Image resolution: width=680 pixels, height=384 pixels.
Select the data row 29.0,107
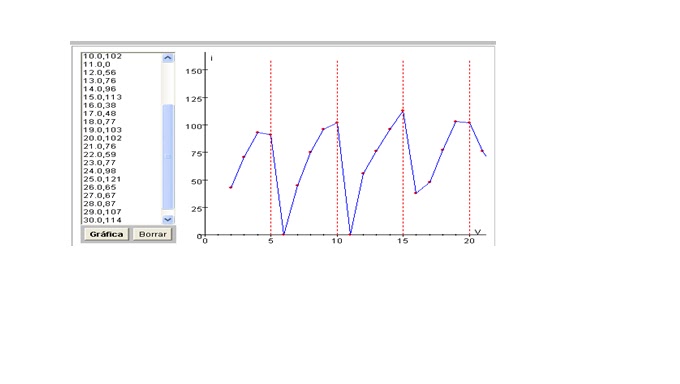[102, 213]
